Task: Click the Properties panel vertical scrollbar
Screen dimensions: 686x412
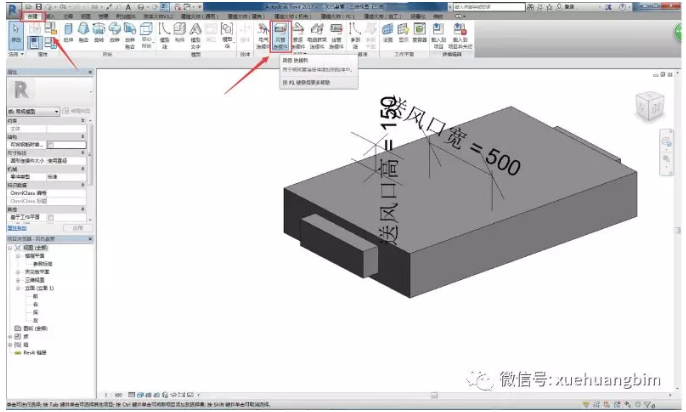Action: coord(91,154)
